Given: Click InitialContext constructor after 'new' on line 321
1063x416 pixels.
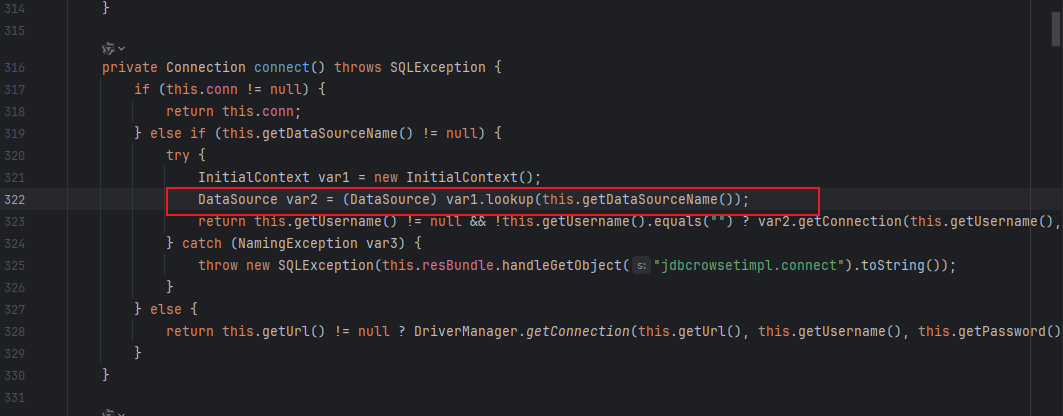Looking at the screenshot, I should [x=462, y=178].
